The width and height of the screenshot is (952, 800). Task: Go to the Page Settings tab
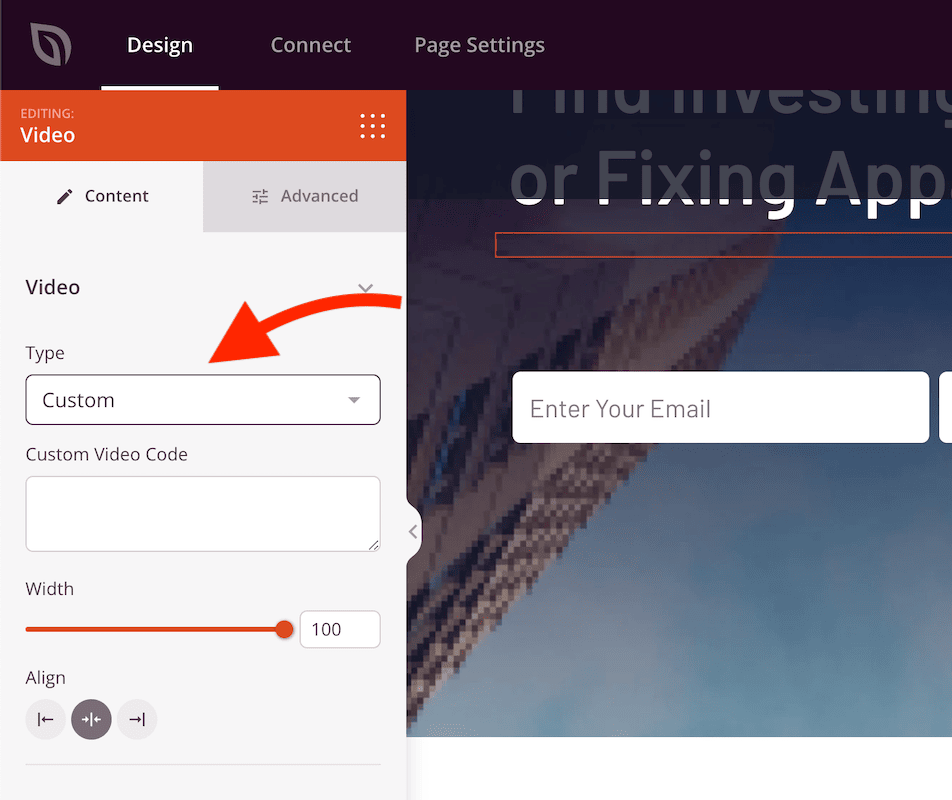point(479,45)
